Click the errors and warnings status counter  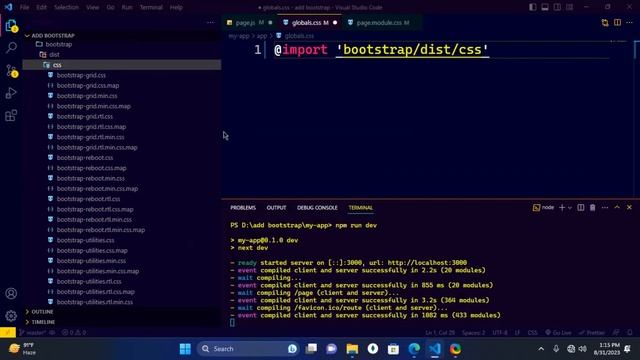pyautogui.click(x=74, y=333)
